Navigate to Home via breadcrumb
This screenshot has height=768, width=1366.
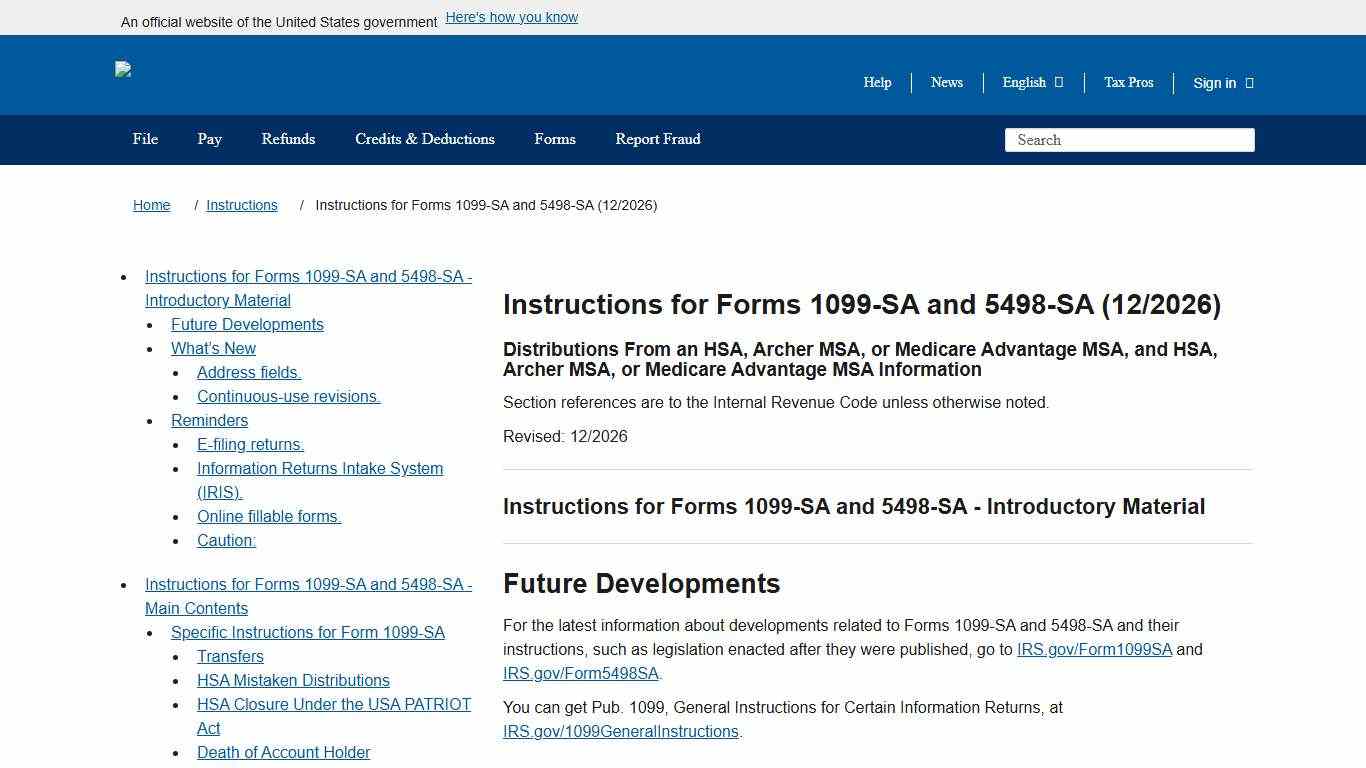151,205
